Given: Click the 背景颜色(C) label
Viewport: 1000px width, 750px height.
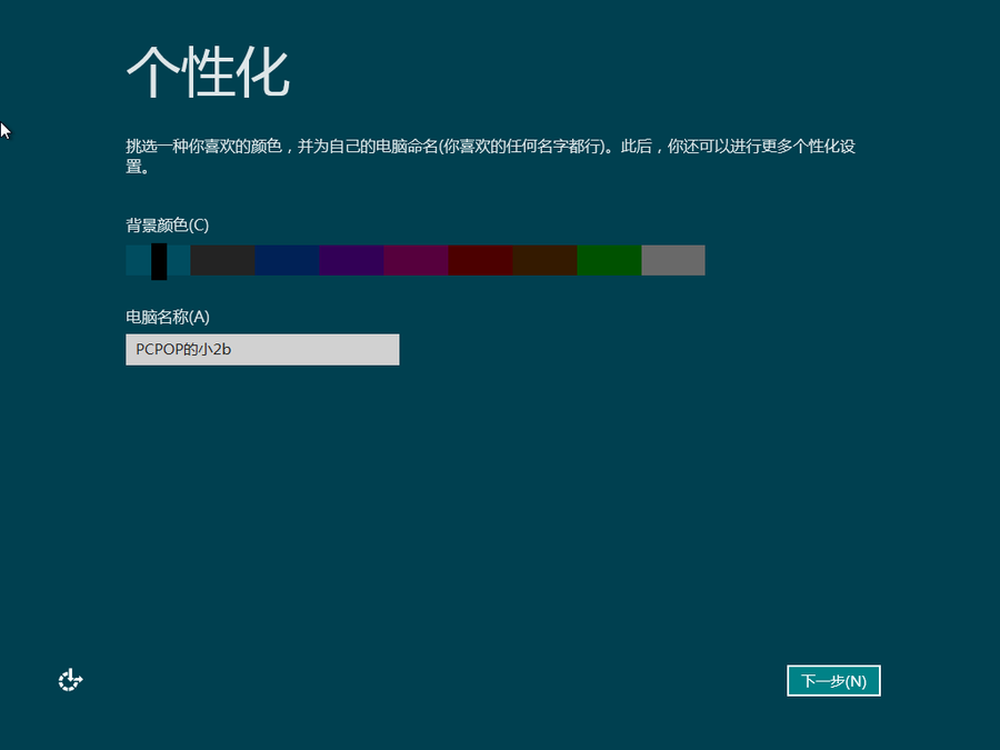Looking at the screenshot, I should click(167, 225).
